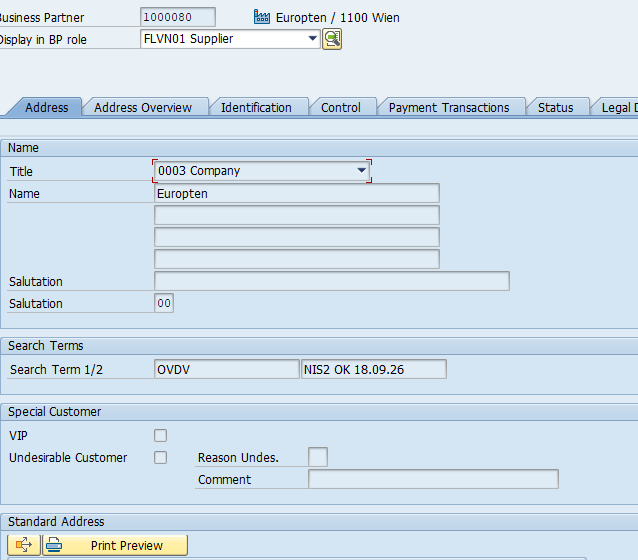Click the third Name line field
The height and width of the screenshot is (560, 638).
coord(297,237)
